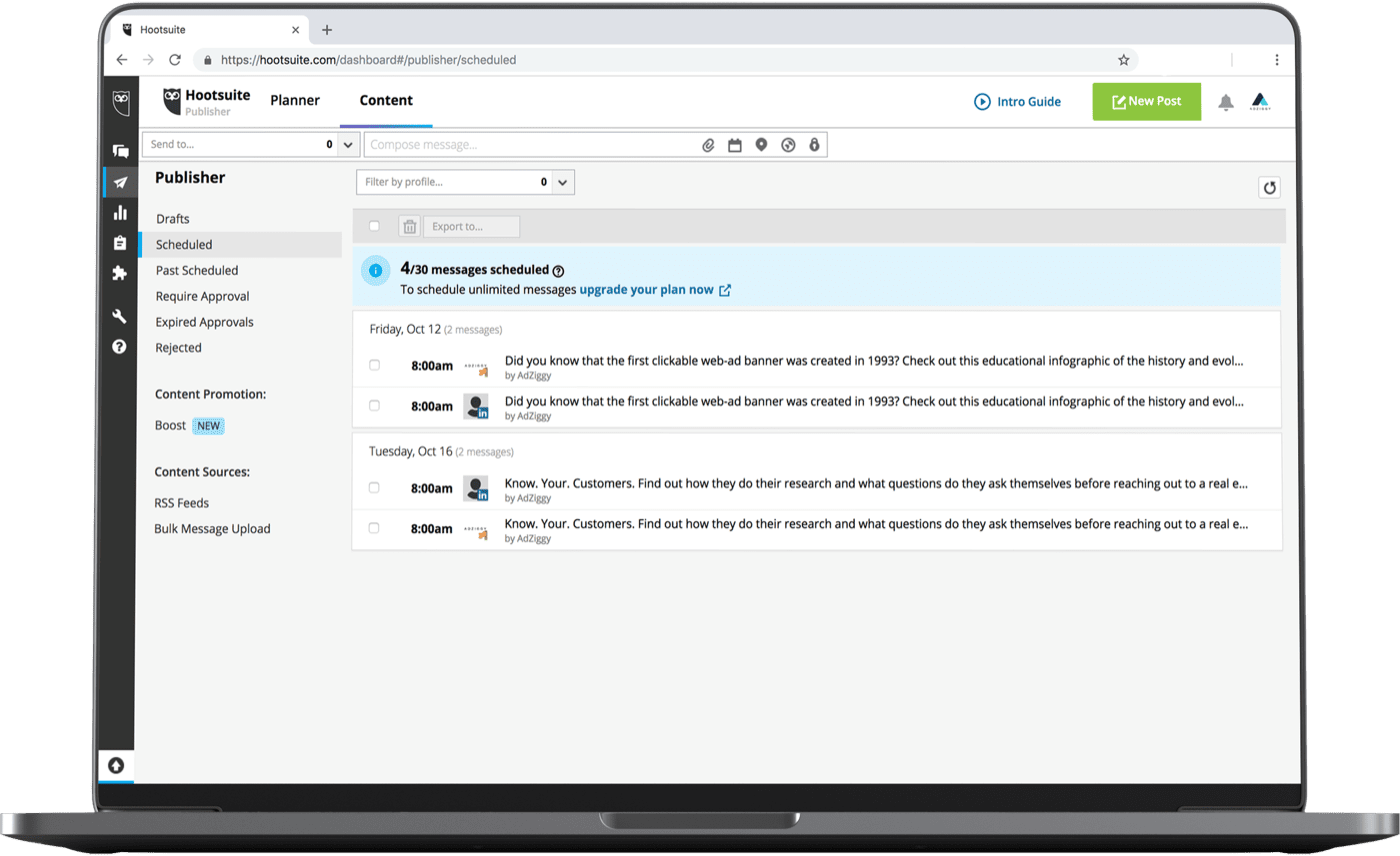Open last Know Your Customers message Tuesday
Image resolution: width=1400 pixels, height=856 pixels.
point(877,523)
